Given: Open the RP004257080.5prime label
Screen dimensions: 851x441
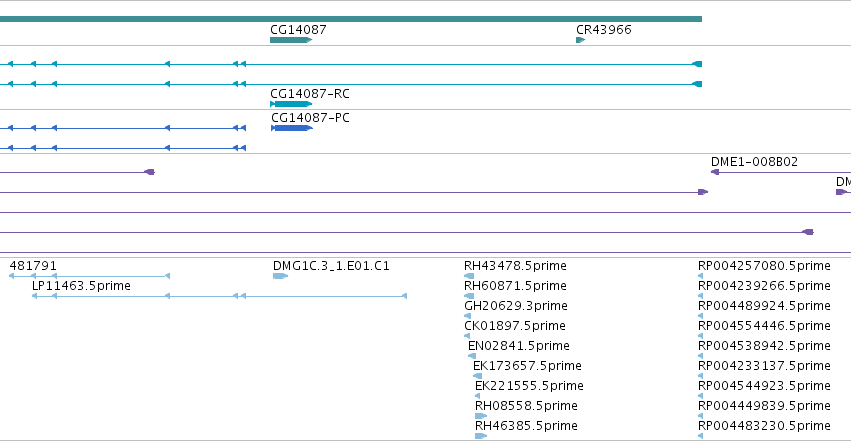Looking at the screenshot, I should [x=764, y=265].
